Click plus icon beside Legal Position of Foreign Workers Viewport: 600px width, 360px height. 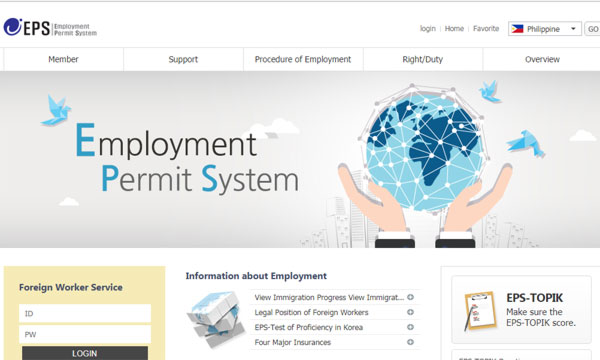[x=410, y=312]
